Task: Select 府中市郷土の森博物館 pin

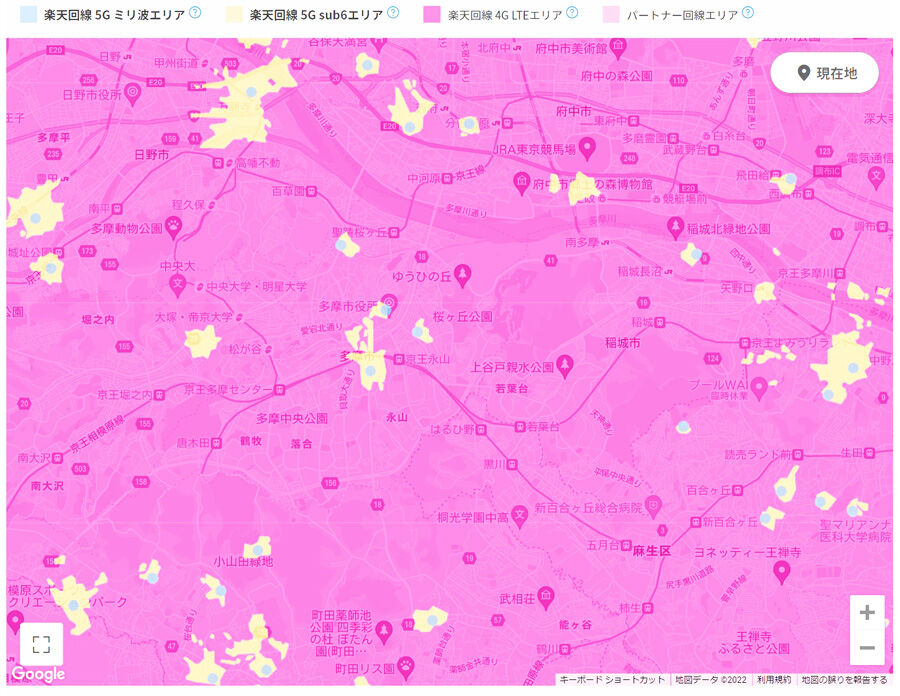Action: [x=521, y=183]
